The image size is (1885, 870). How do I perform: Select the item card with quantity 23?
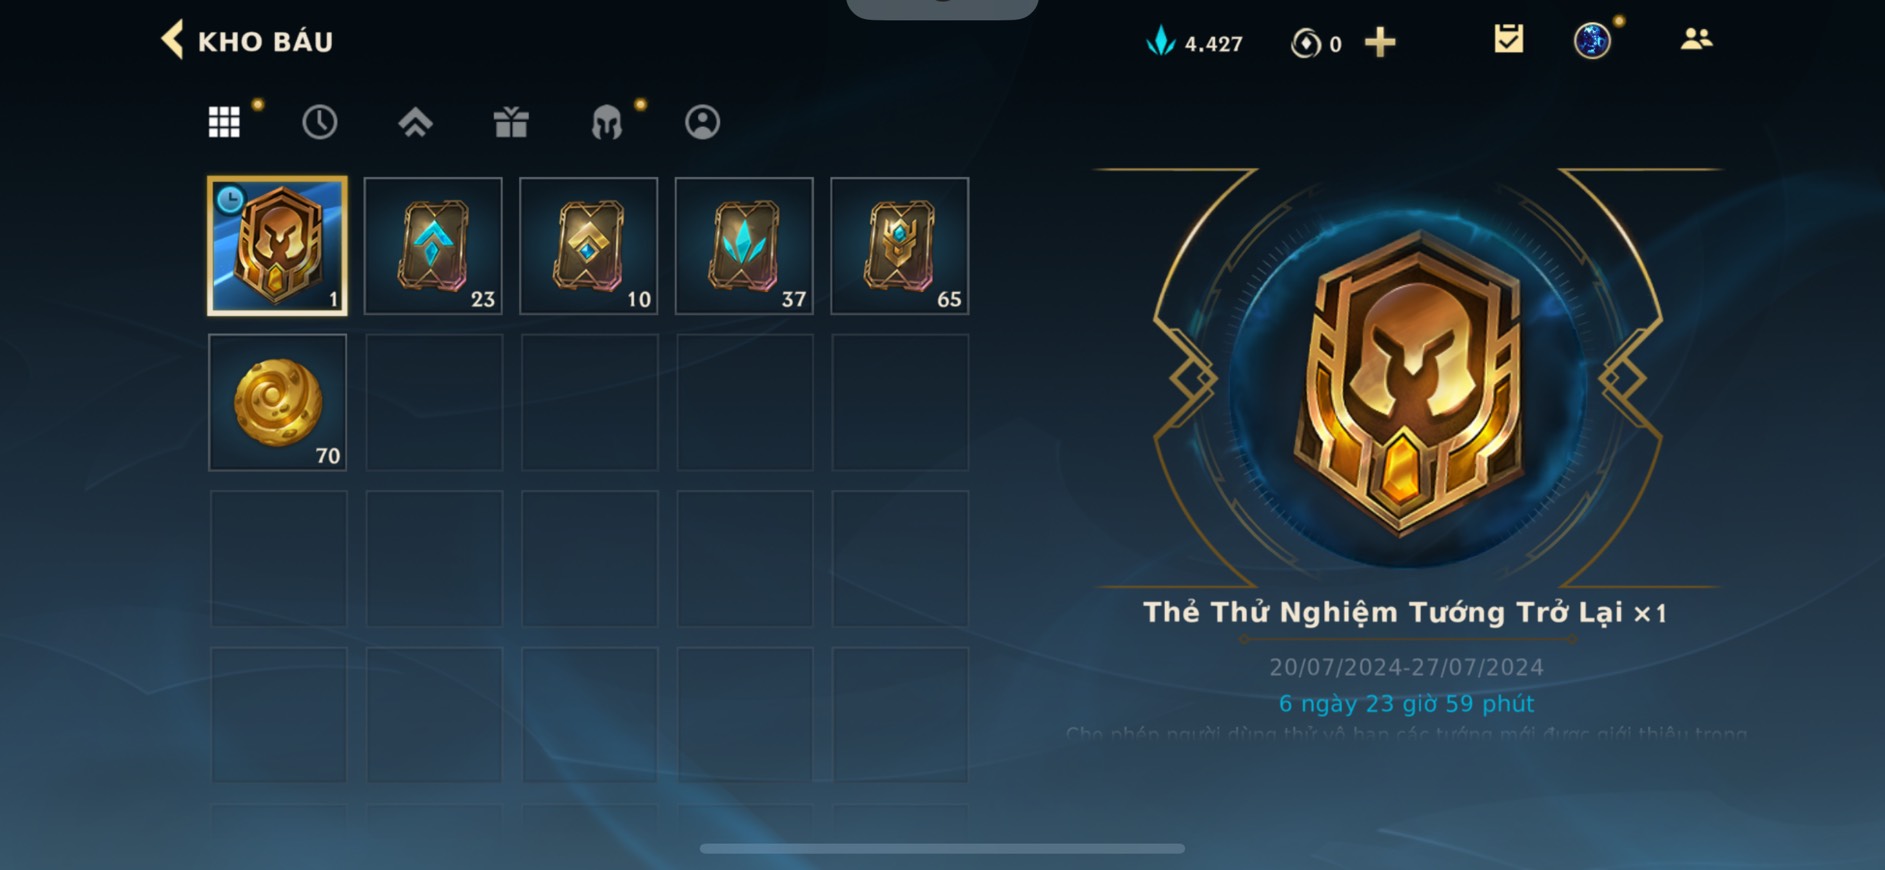(x=433, y=246)
